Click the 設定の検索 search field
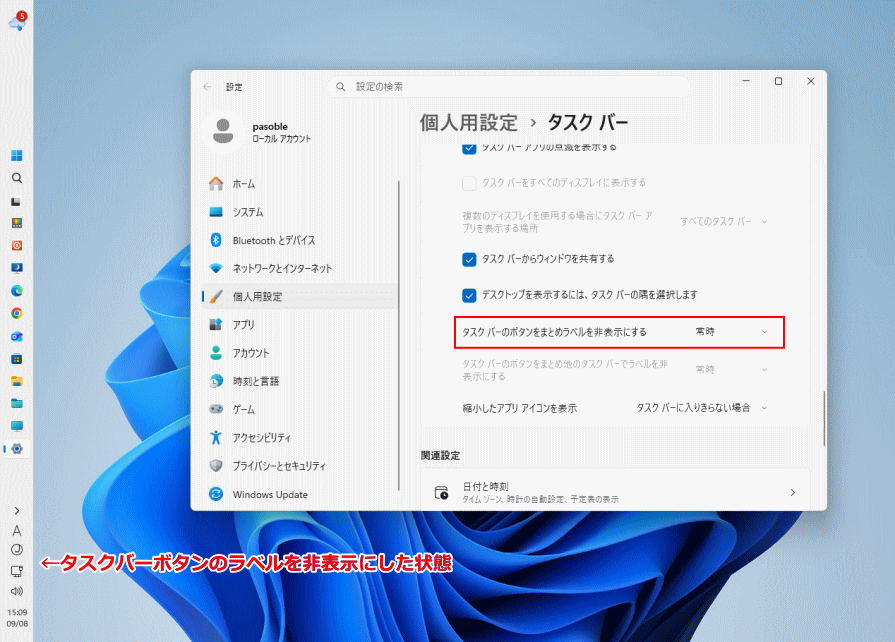The height and width of the screenshot is (642, 895). (x=509, y=87)
